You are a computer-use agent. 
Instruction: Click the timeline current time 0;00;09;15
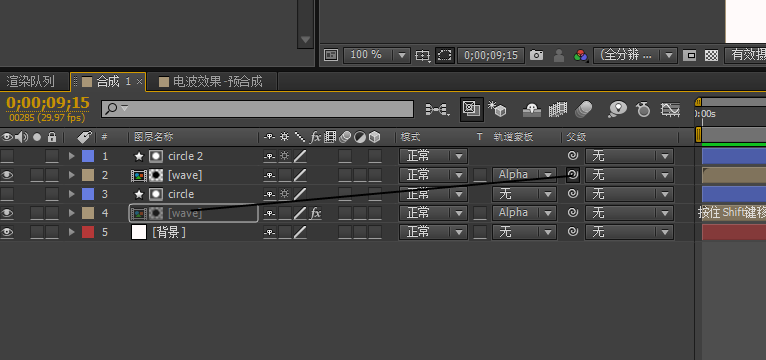[x=48, y=103]
